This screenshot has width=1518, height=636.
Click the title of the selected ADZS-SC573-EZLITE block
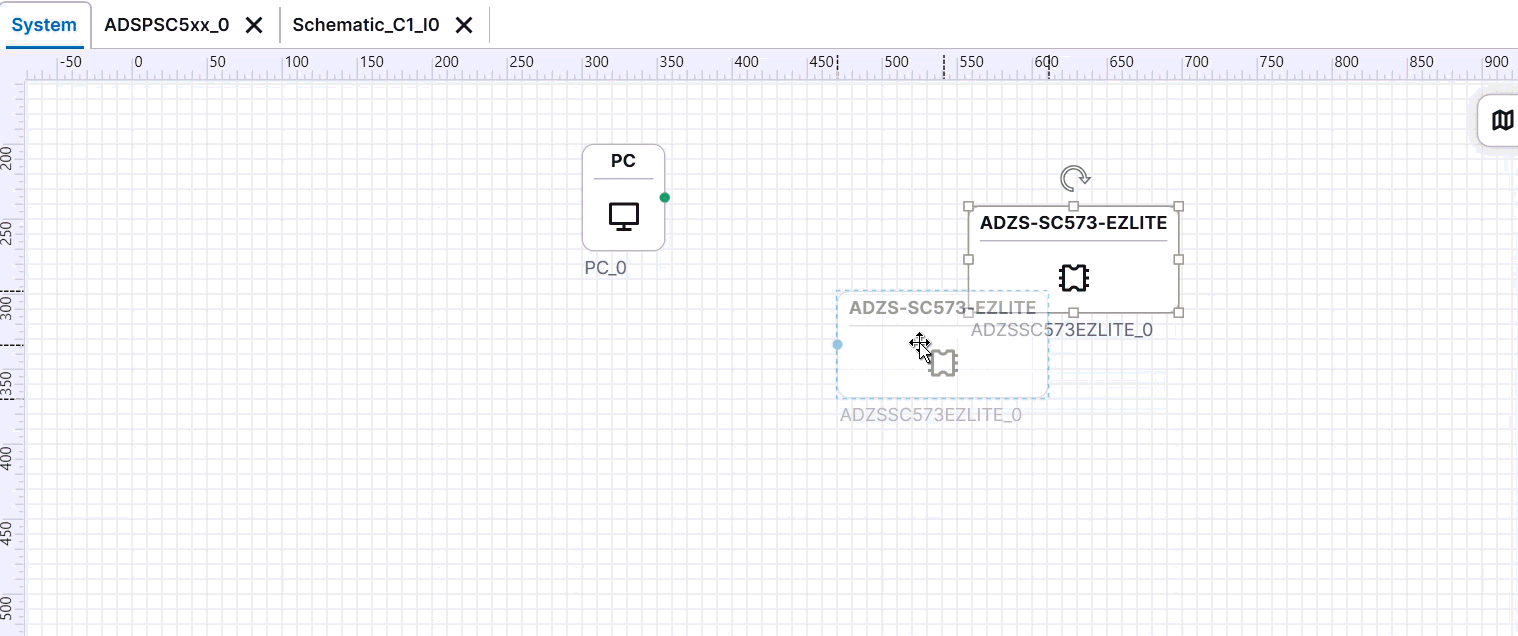click(x=1073, y=223)
